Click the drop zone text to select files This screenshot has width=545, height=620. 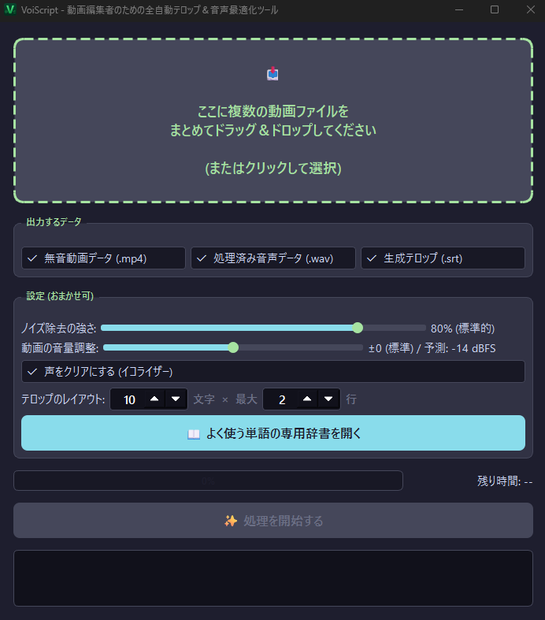[x=273, y=140]
